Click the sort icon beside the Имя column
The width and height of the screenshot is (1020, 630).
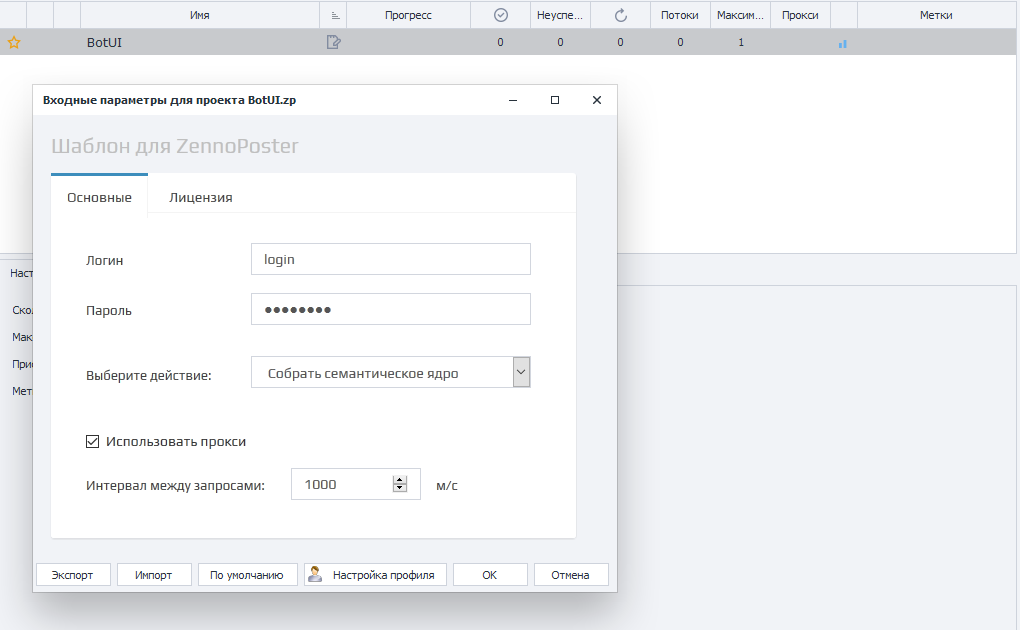333,14
